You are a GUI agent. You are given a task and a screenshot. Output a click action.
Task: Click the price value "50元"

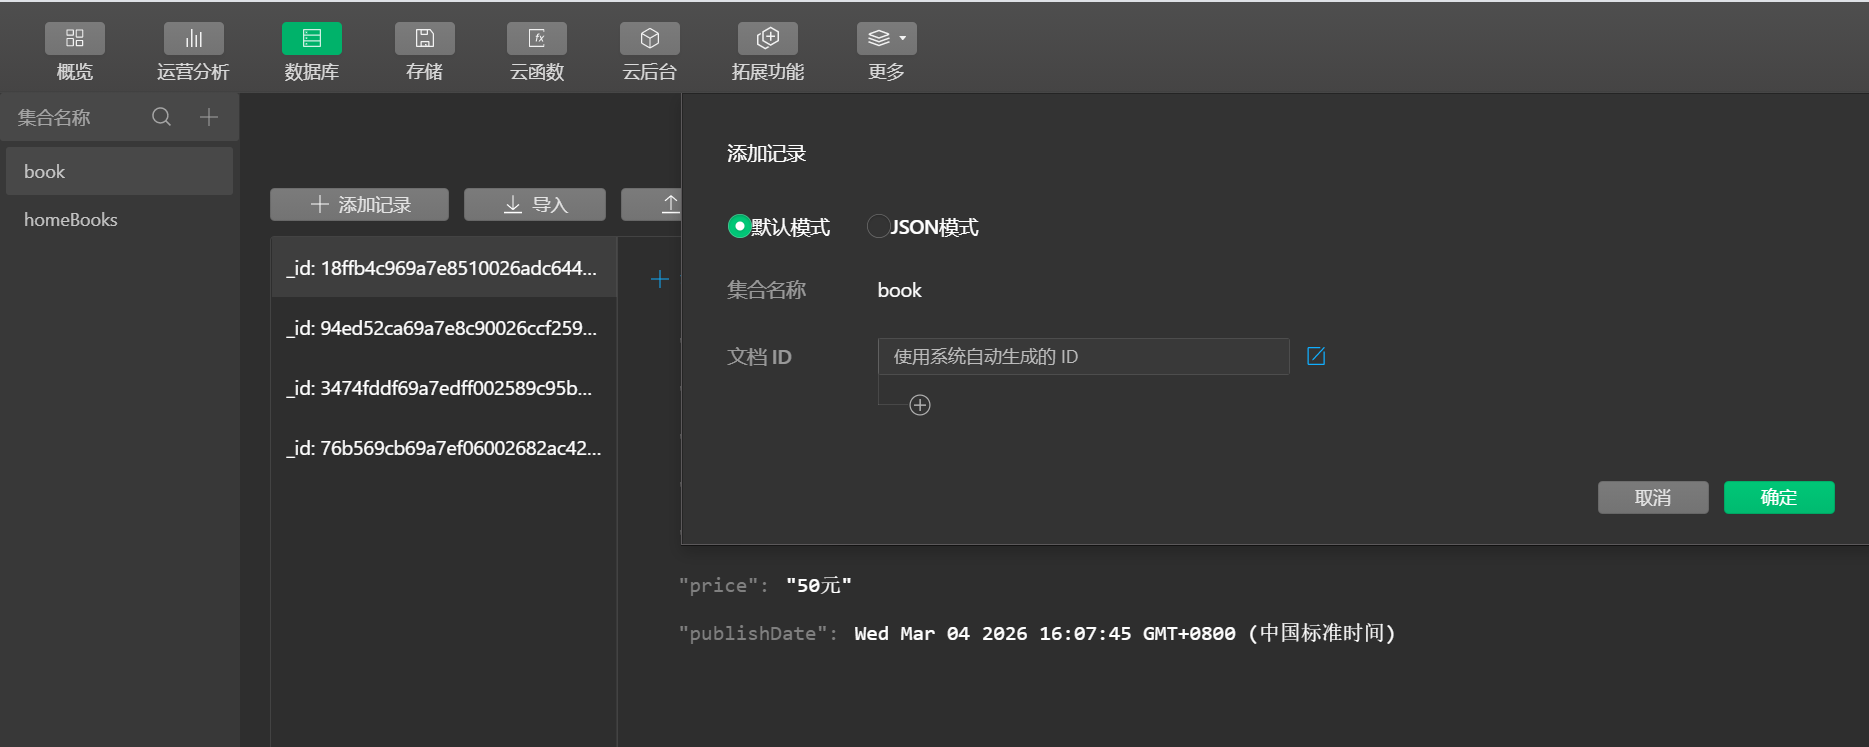819,585
